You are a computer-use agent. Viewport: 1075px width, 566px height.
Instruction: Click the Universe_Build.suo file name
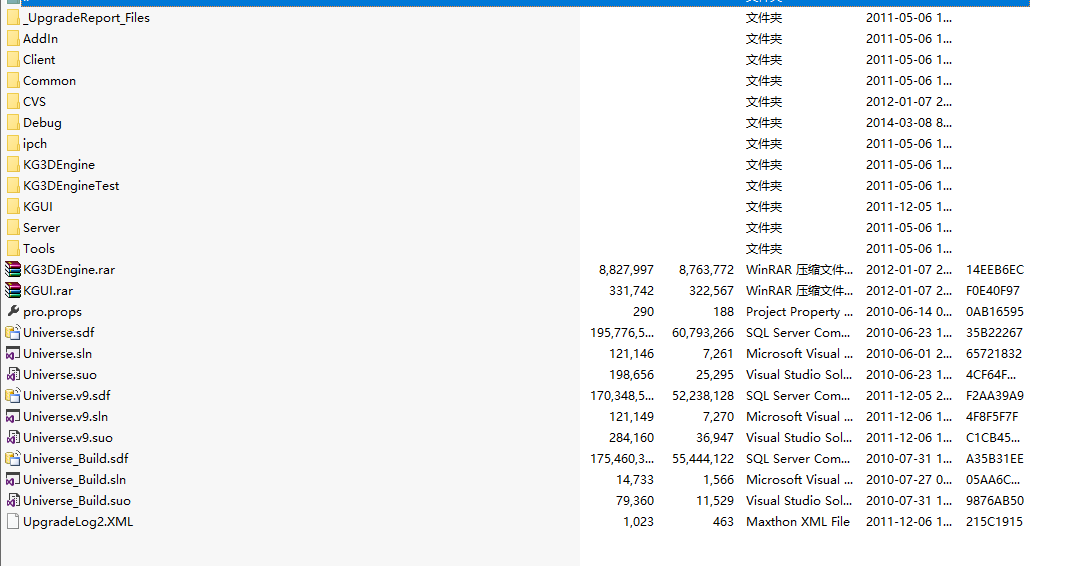click(77, 501)
